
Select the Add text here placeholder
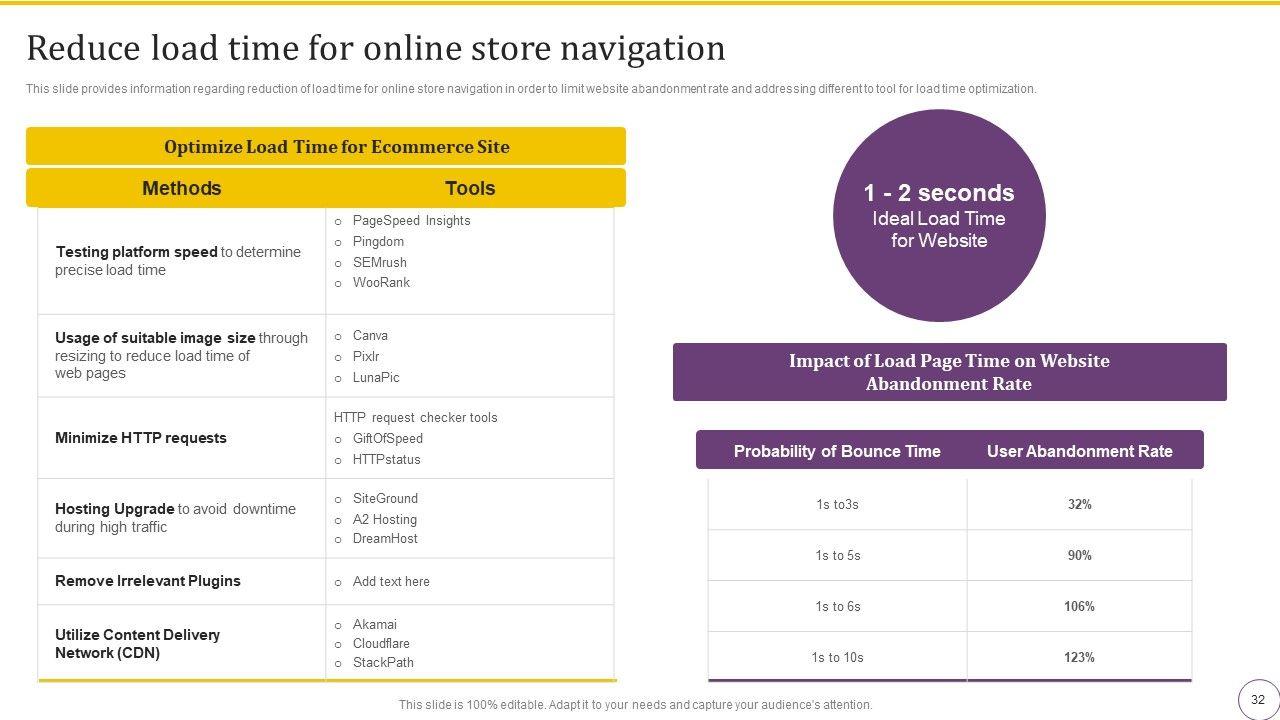(x=391, y=582)
